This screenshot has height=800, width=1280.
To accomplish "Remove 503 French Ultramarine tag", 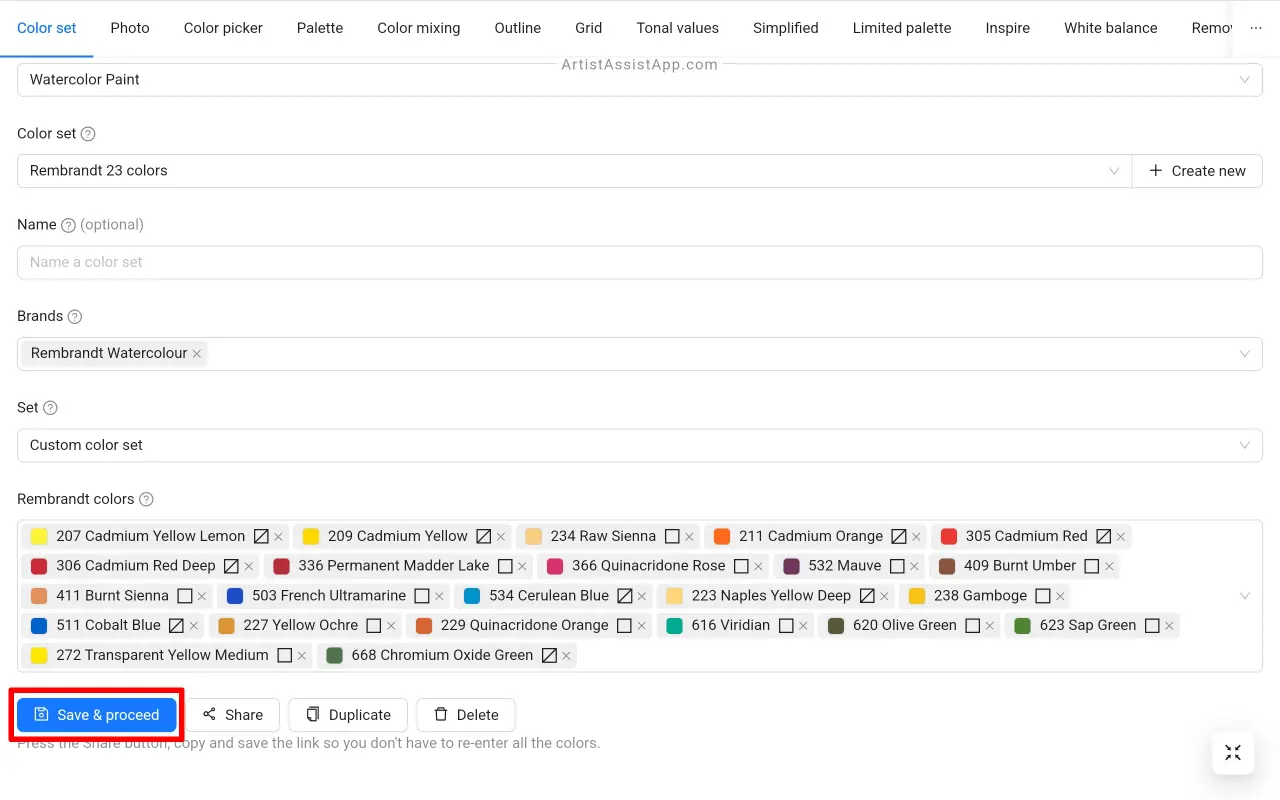I will coord(439,596).
